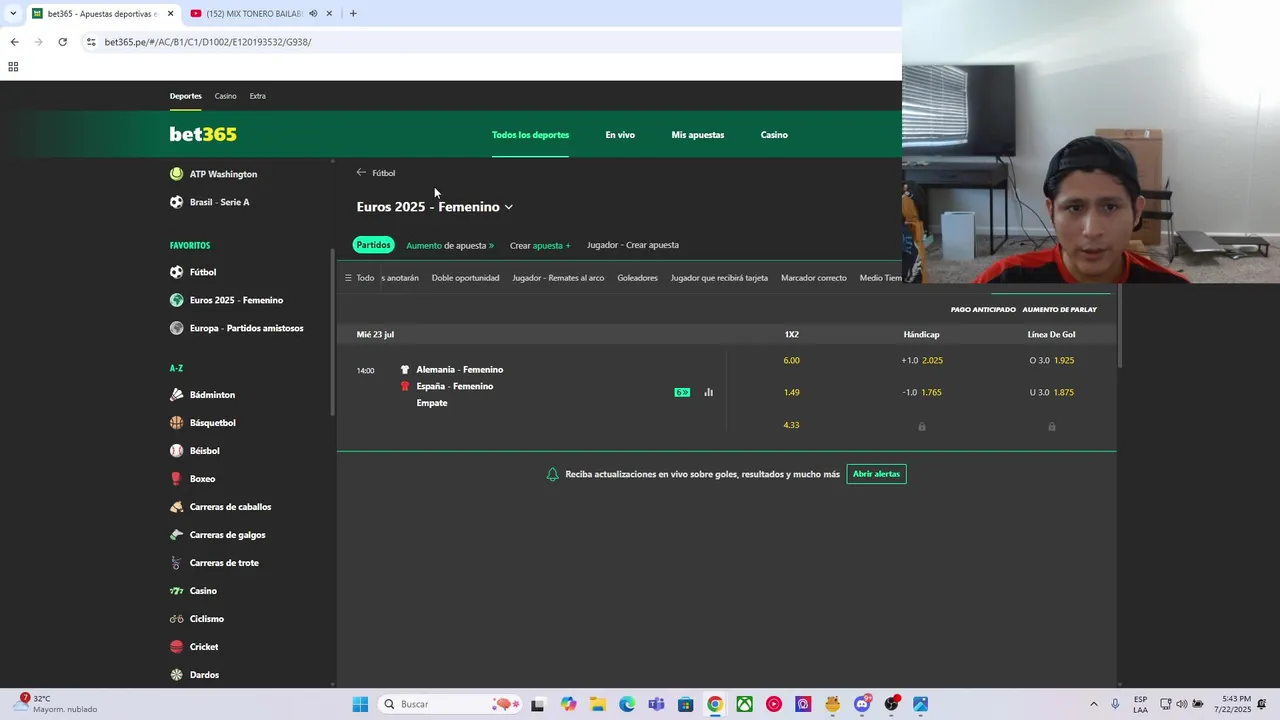
Task: Open the En vivo section
Action: 620,135
